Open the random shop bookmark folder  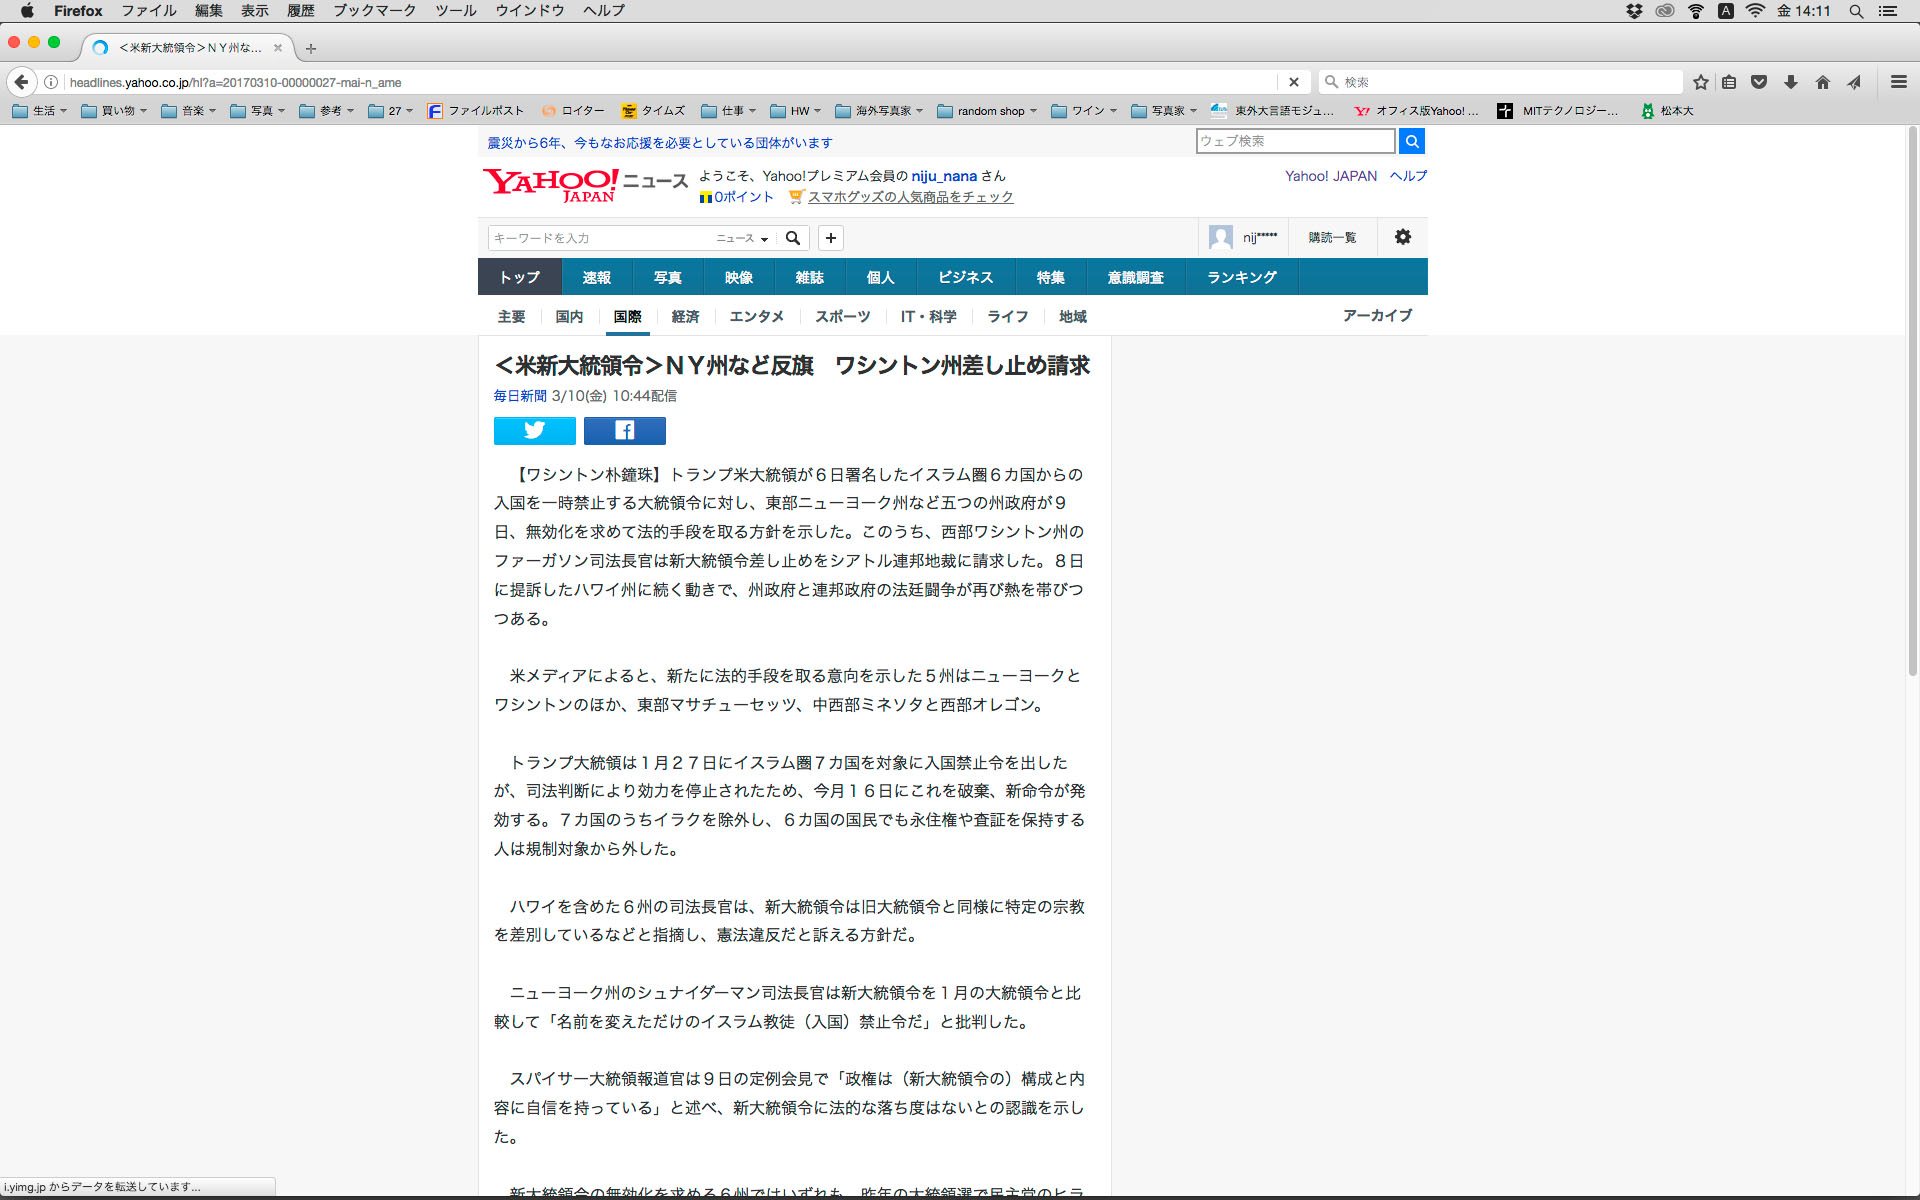tap(987, 111)
